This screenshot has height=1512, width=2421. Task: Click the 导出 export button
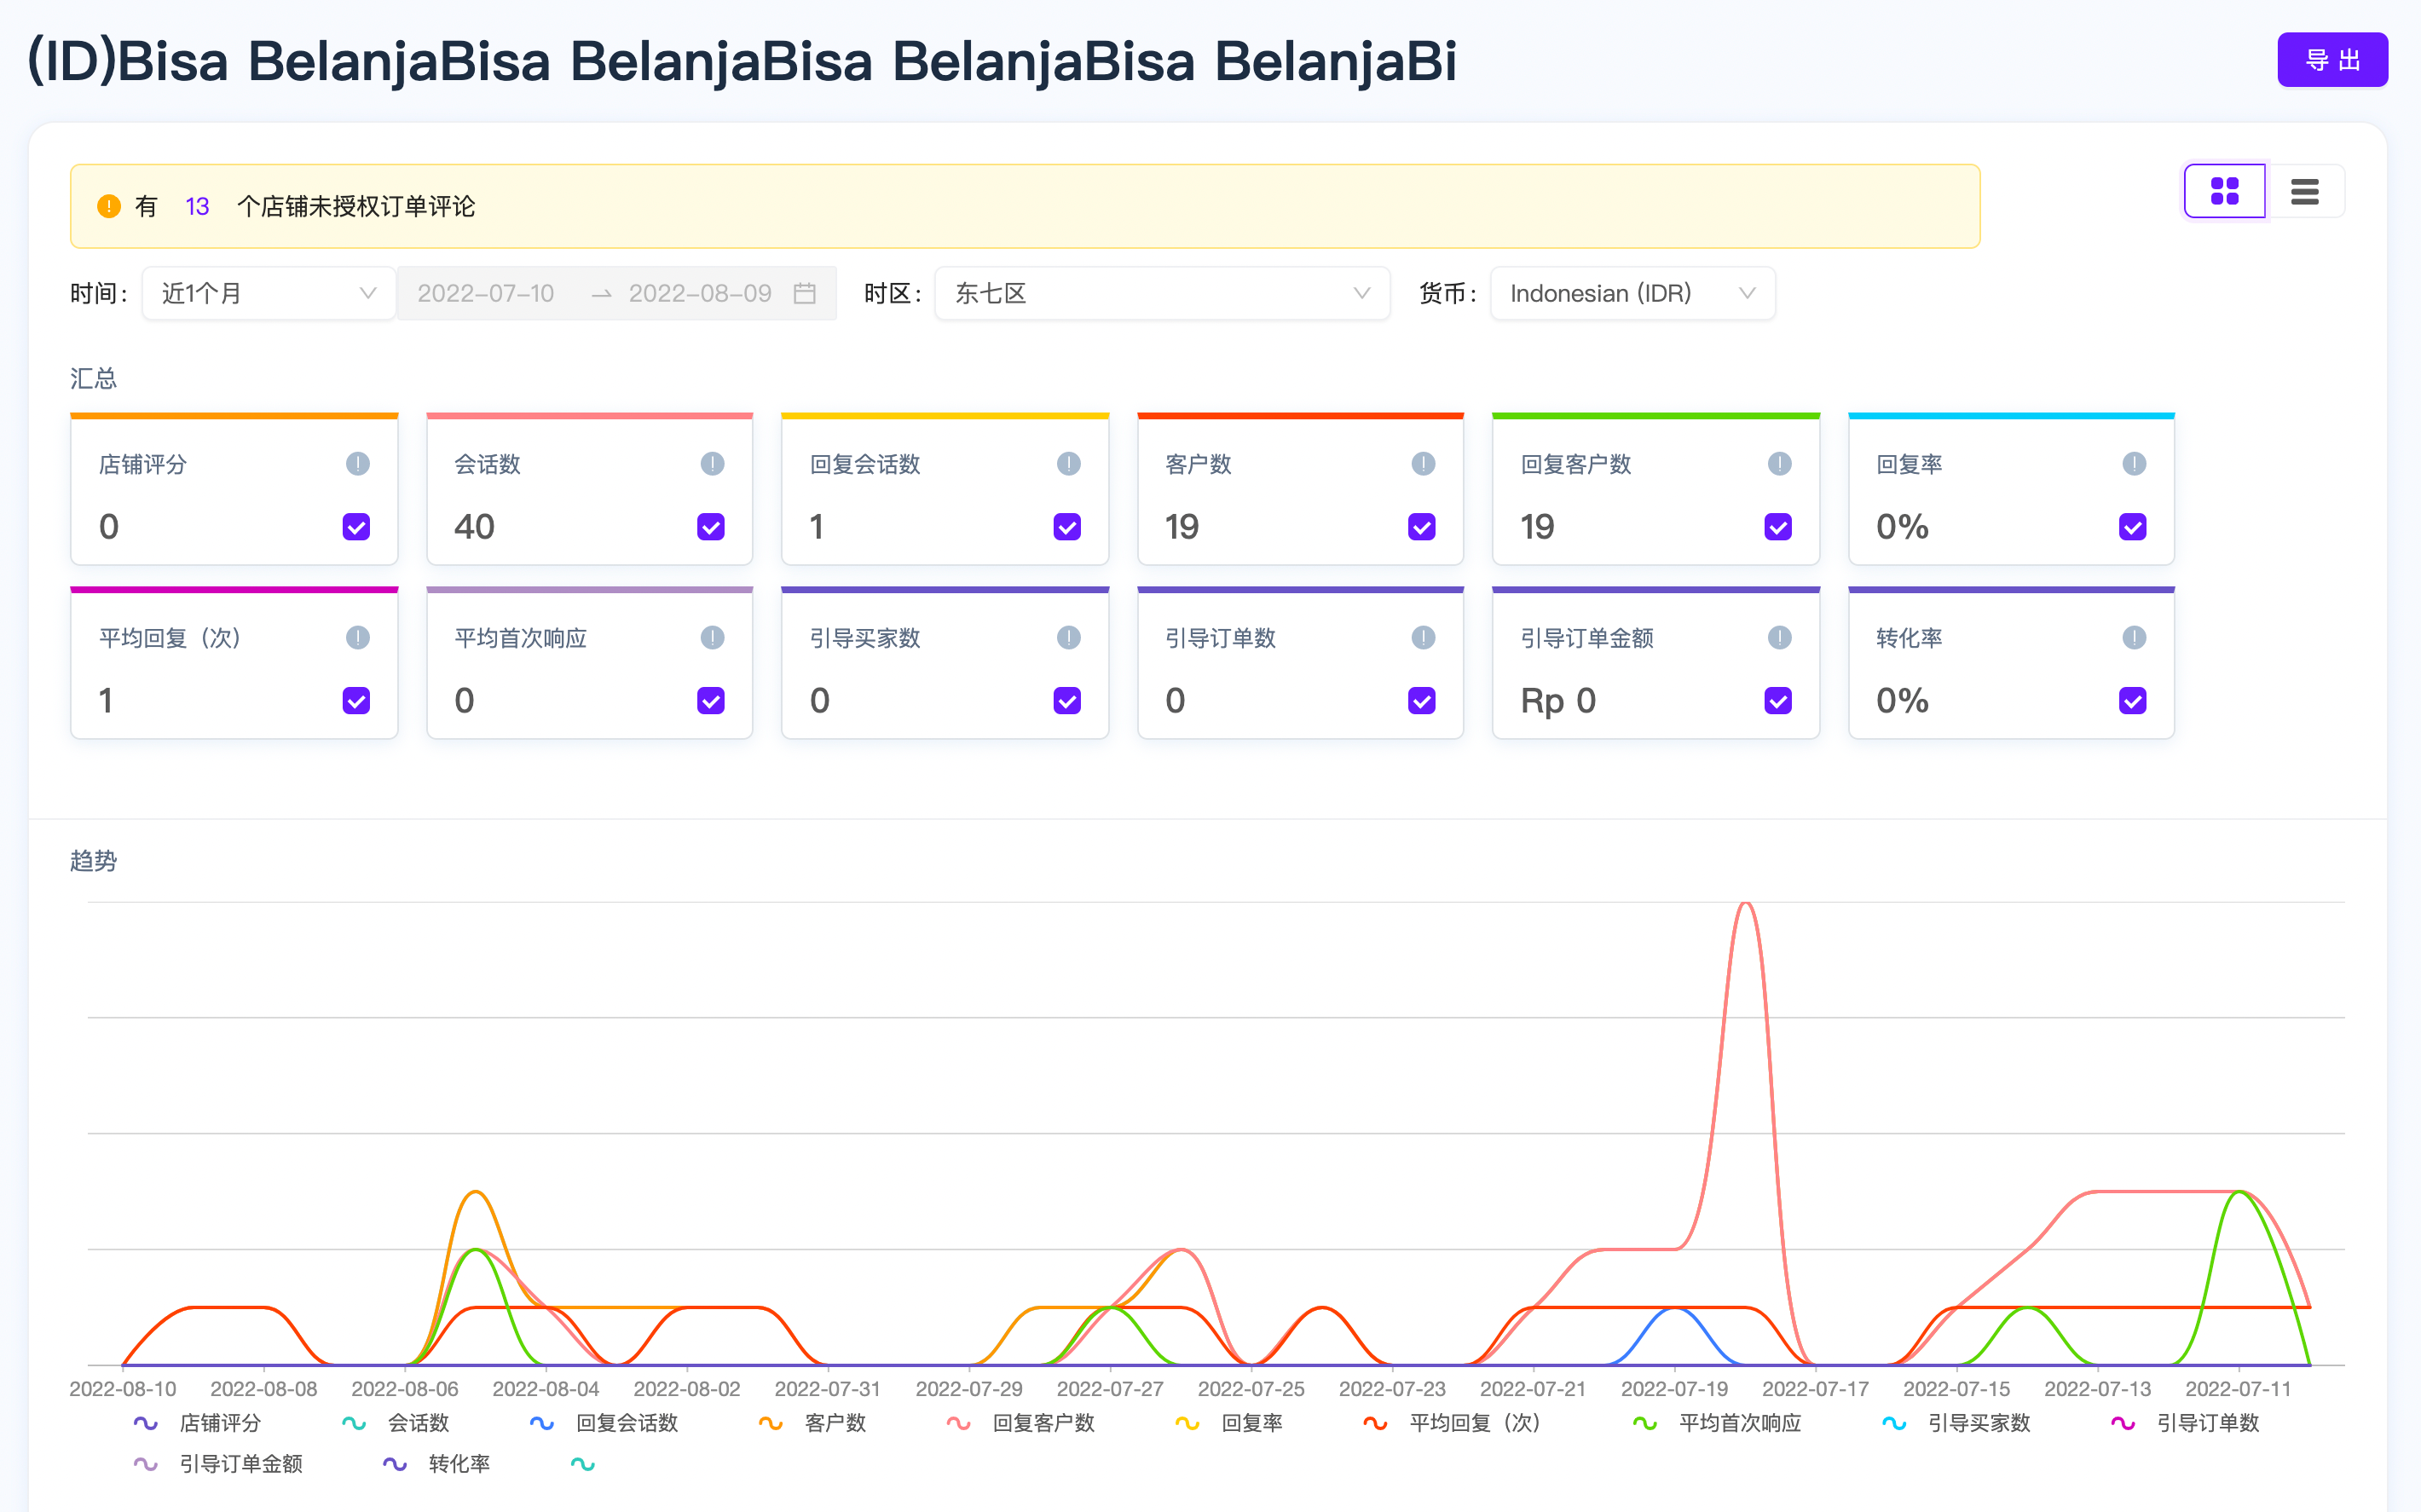[2332, 60]
